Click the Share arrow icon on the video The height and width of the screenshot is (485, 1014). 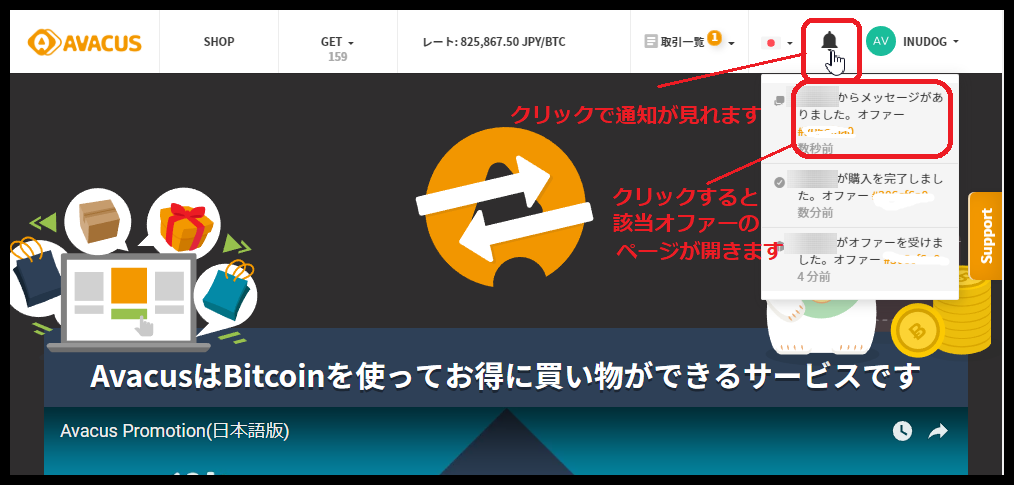(x=938, y=431)
